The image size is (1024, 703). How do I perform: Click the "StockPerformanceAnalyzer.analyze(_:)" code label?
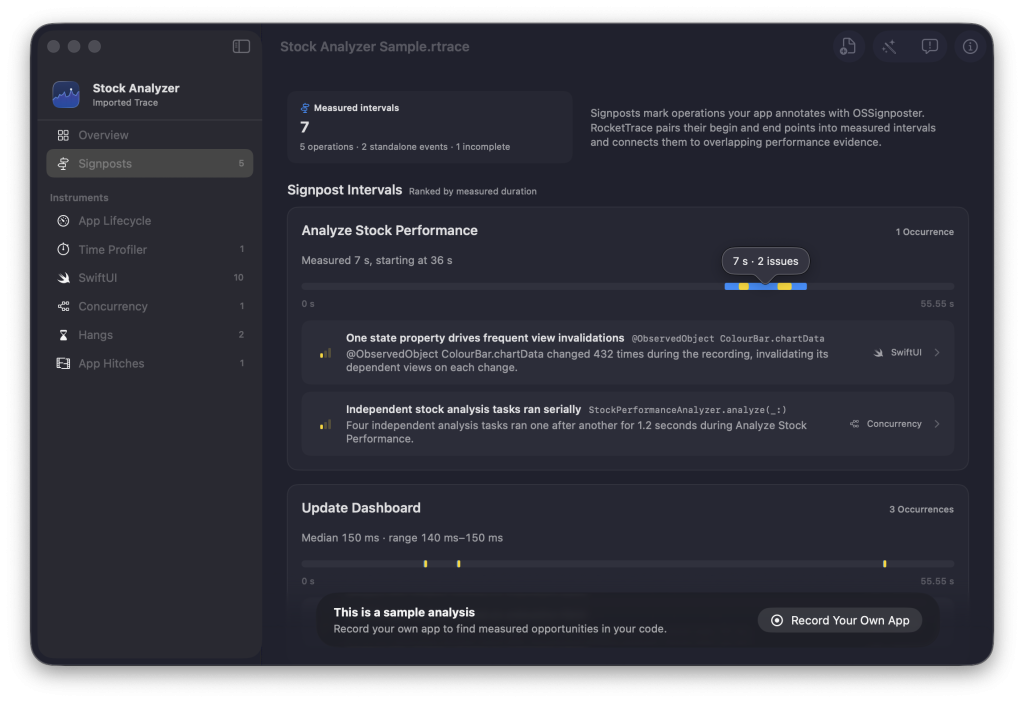coord(687,410)
